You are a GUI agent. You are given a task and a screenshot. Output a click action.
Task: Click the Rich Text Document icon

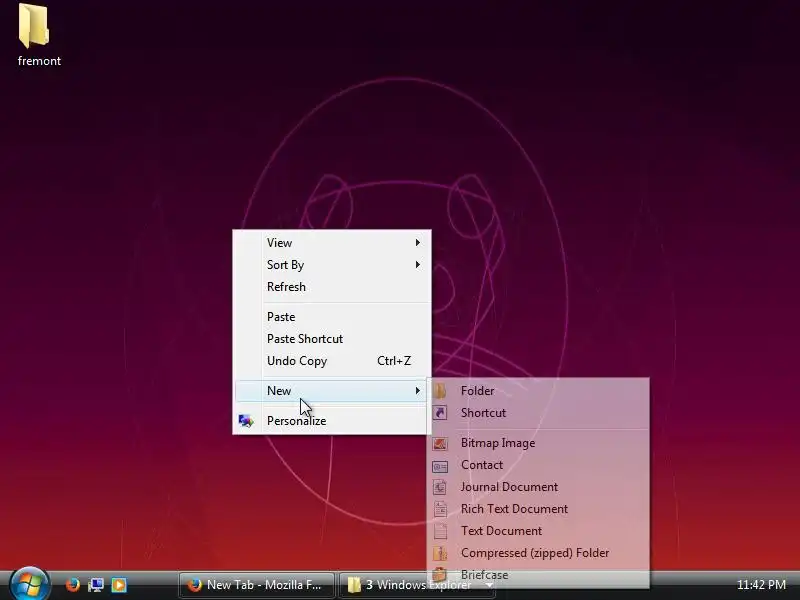pyautogui.click(x=440, y=509)
